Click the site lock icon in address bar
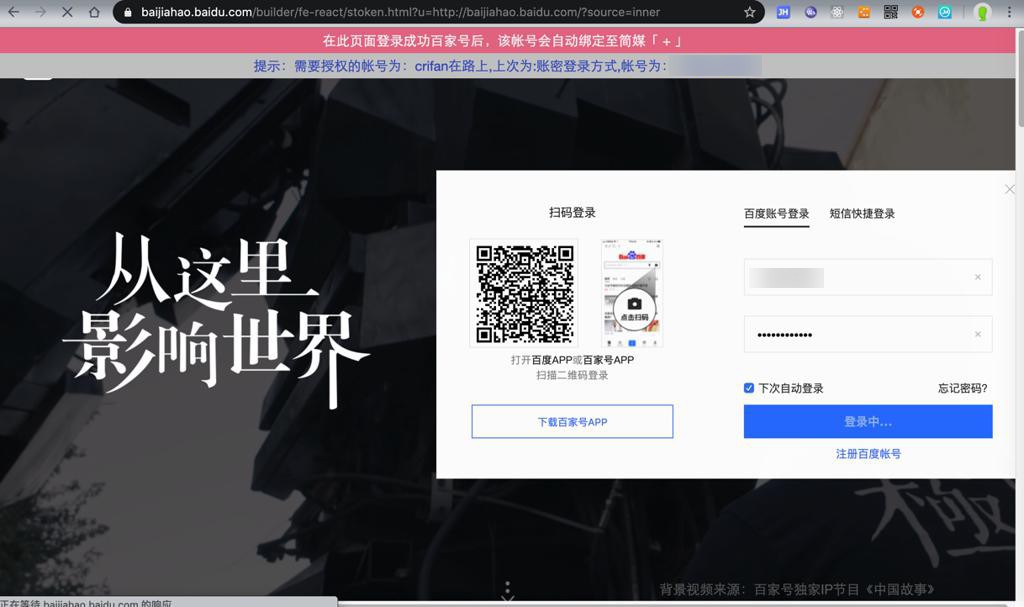 pyautogui.click(x=127, y=12)
